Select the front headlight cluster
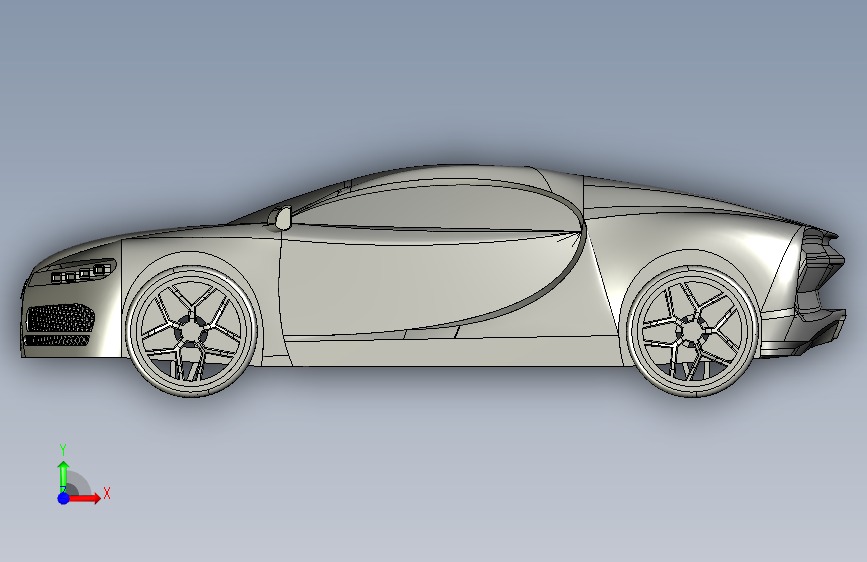This screenshot has width=867, height=562. (82, 271)
